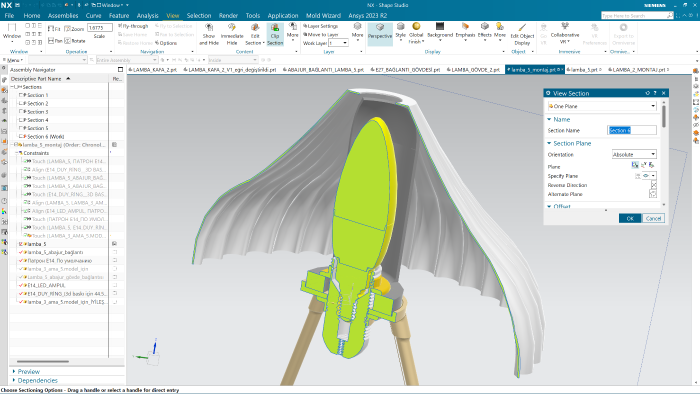Click Move to Layer
Screen dimensions: 700x394
tap(321, 34)
